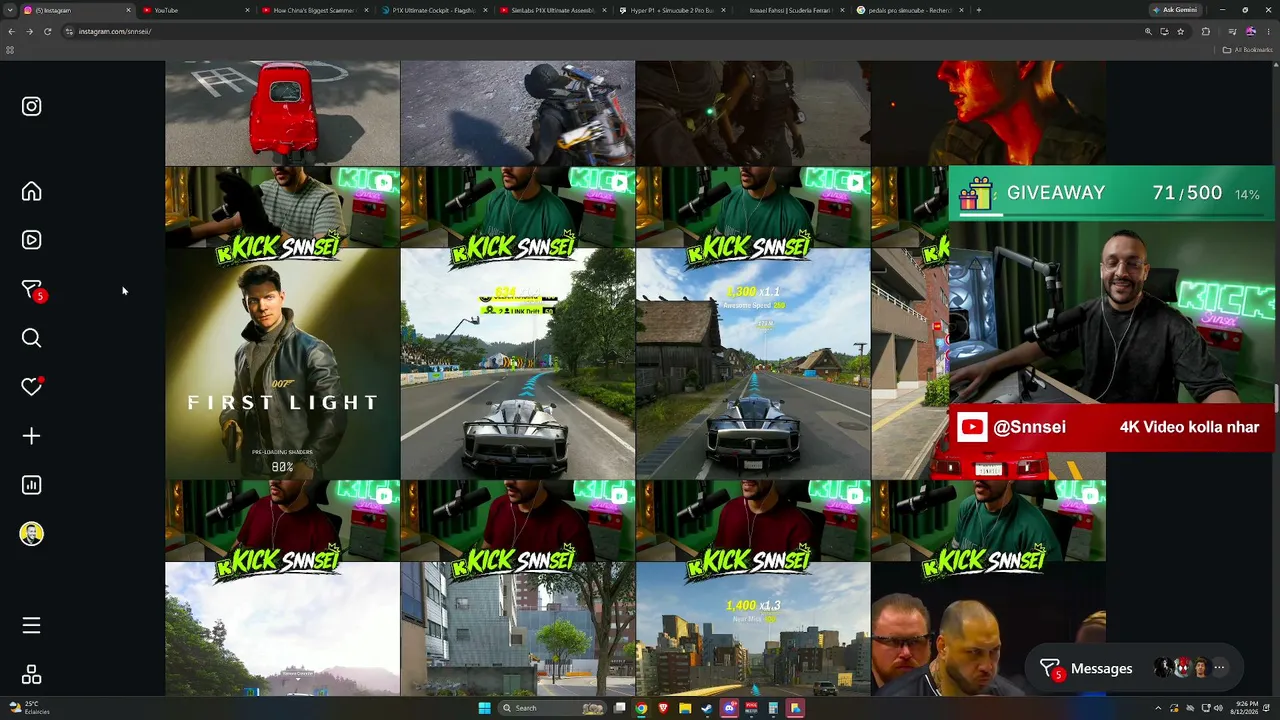Close the Instagram browser tab
The height and width of the screenshot is (720, 1280).
pyautogui.click(x=128, y=10)
